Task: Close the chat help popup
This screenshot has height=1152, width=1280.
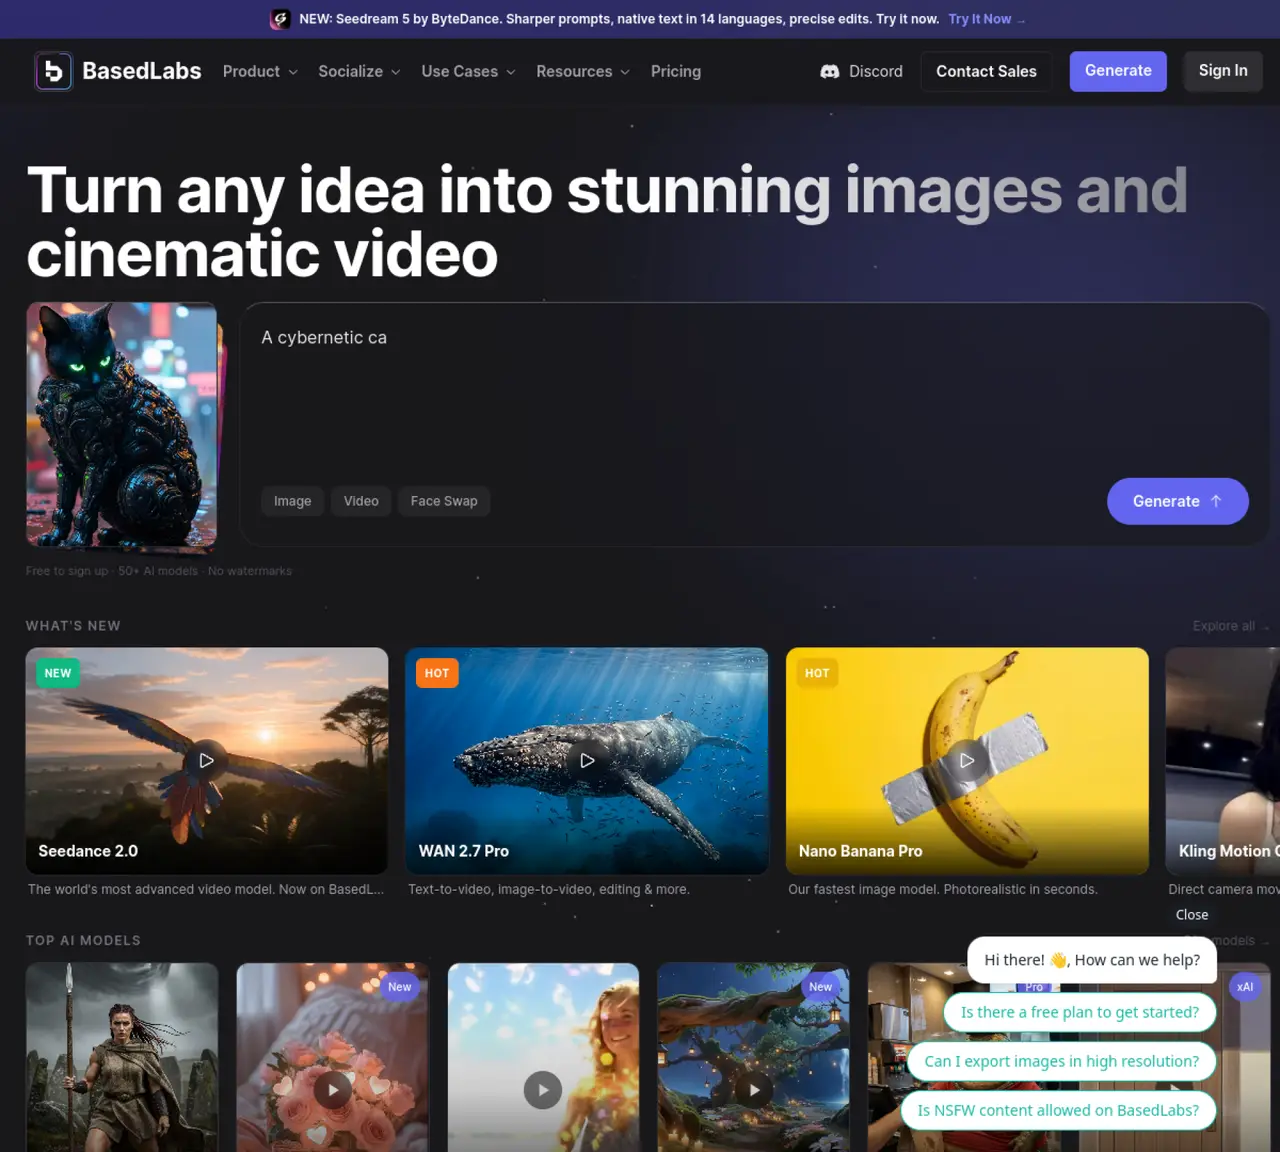Action: point(1192,915)
